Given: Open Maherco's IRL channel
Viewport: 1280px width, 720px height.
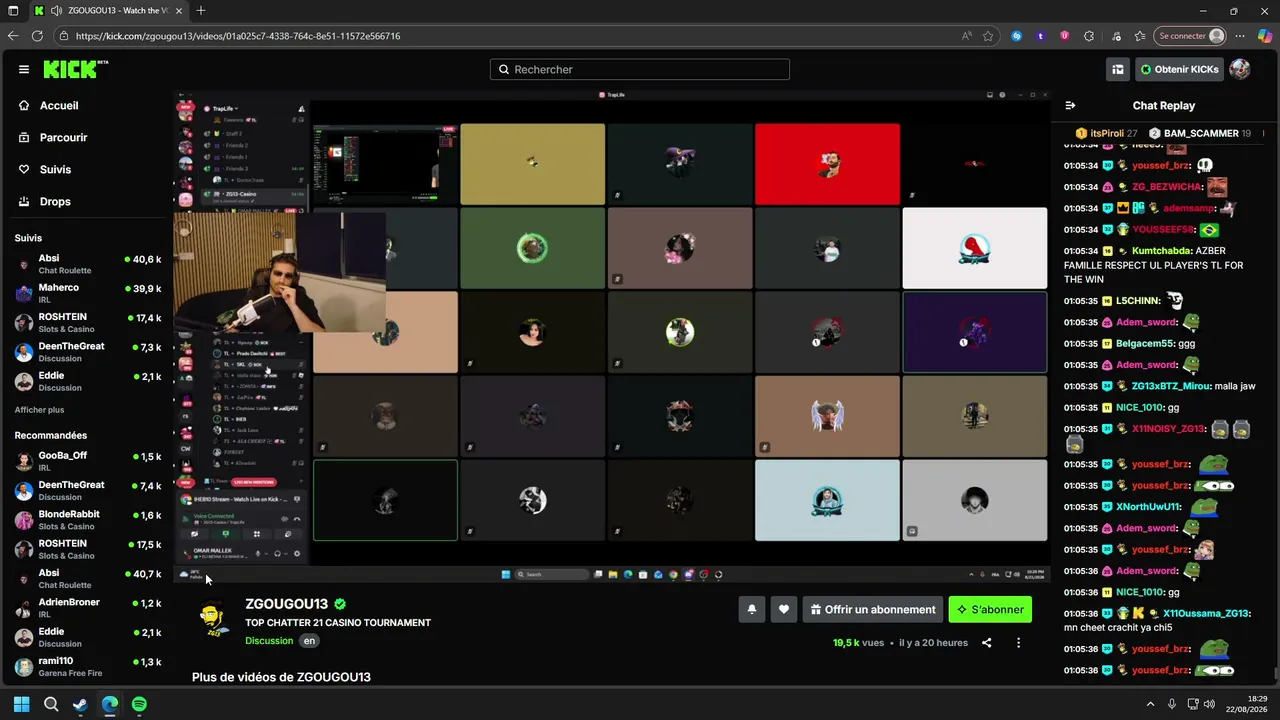Looking at the screenshot, I should click(x=86, y=293).
